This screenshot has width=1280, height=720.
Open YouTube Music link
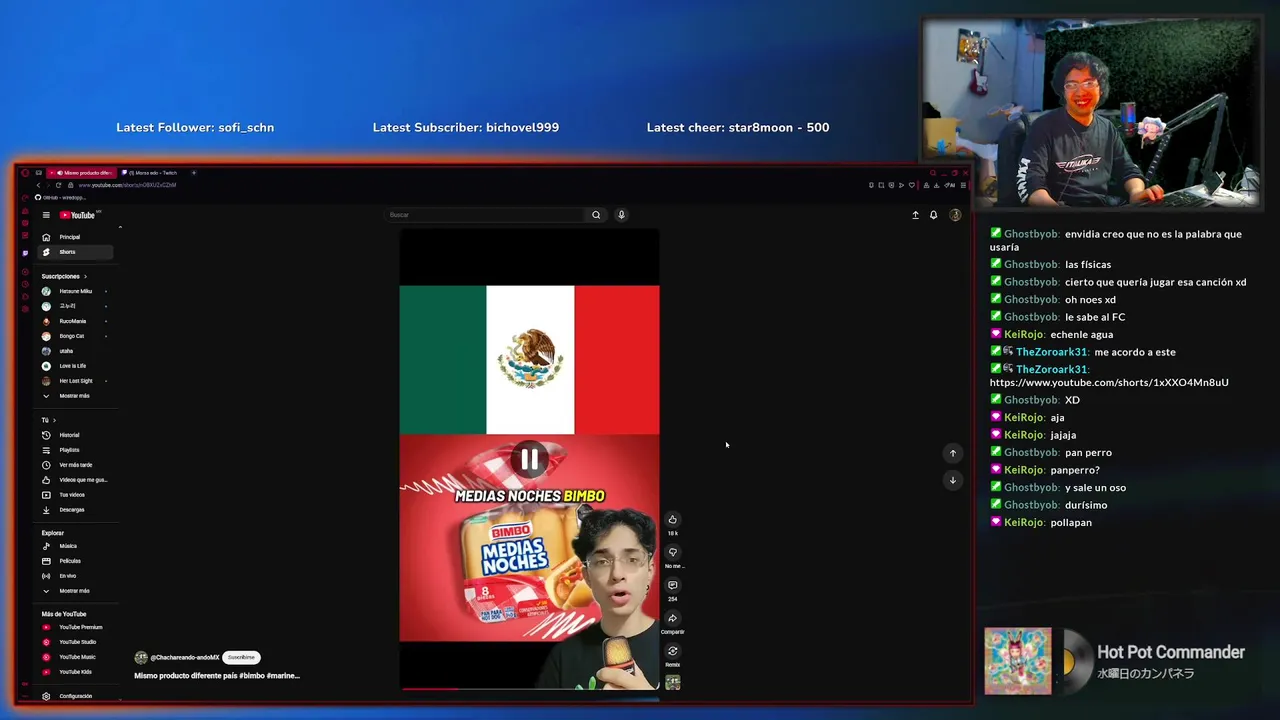tap(75, 657)
